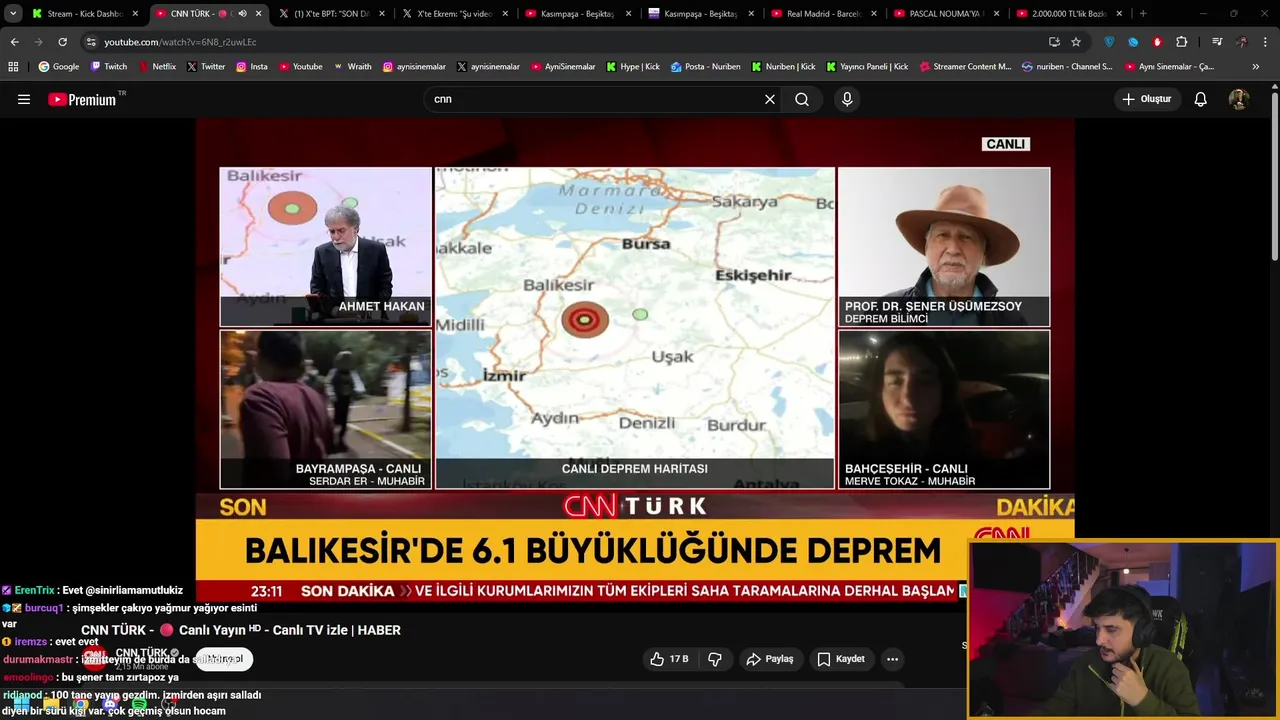Open the blue shield extension icon
Viewport: 1280px width, 720px height.
[1109, 42]
